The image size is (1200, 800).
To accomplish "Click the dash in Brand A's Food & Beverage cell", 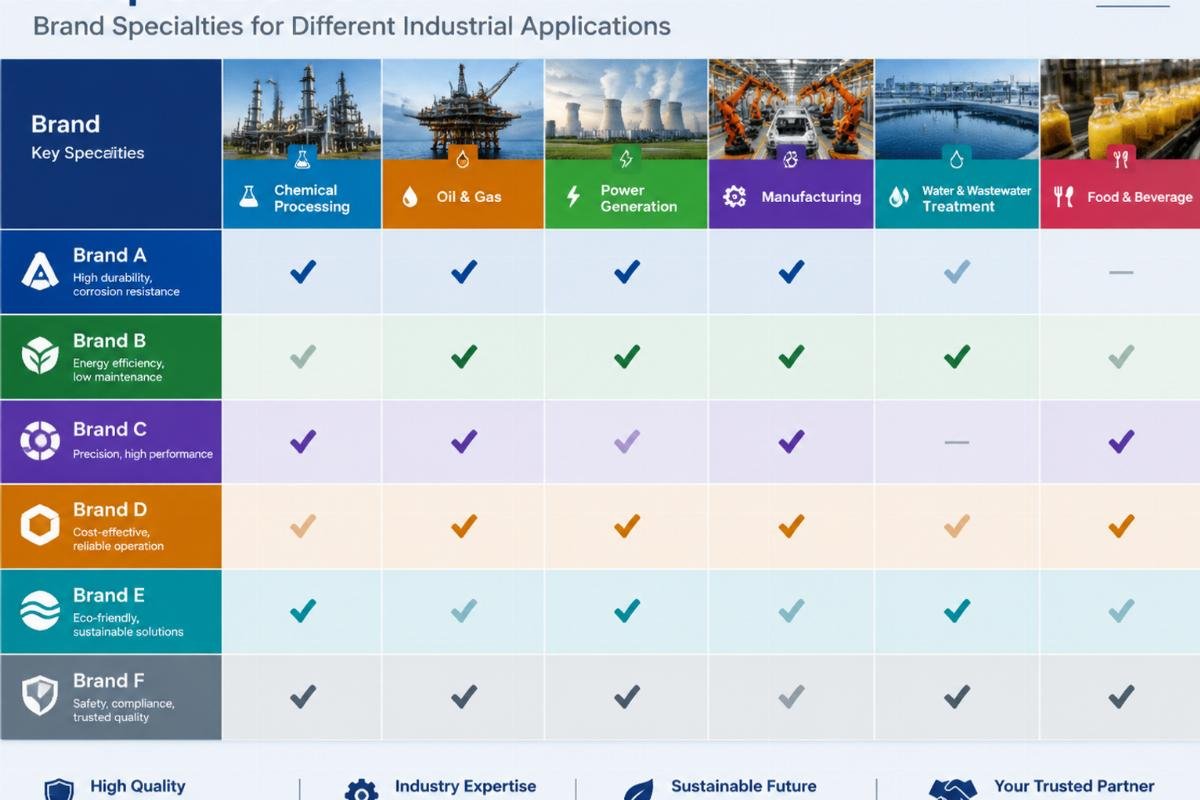I will pos(1121,272).
